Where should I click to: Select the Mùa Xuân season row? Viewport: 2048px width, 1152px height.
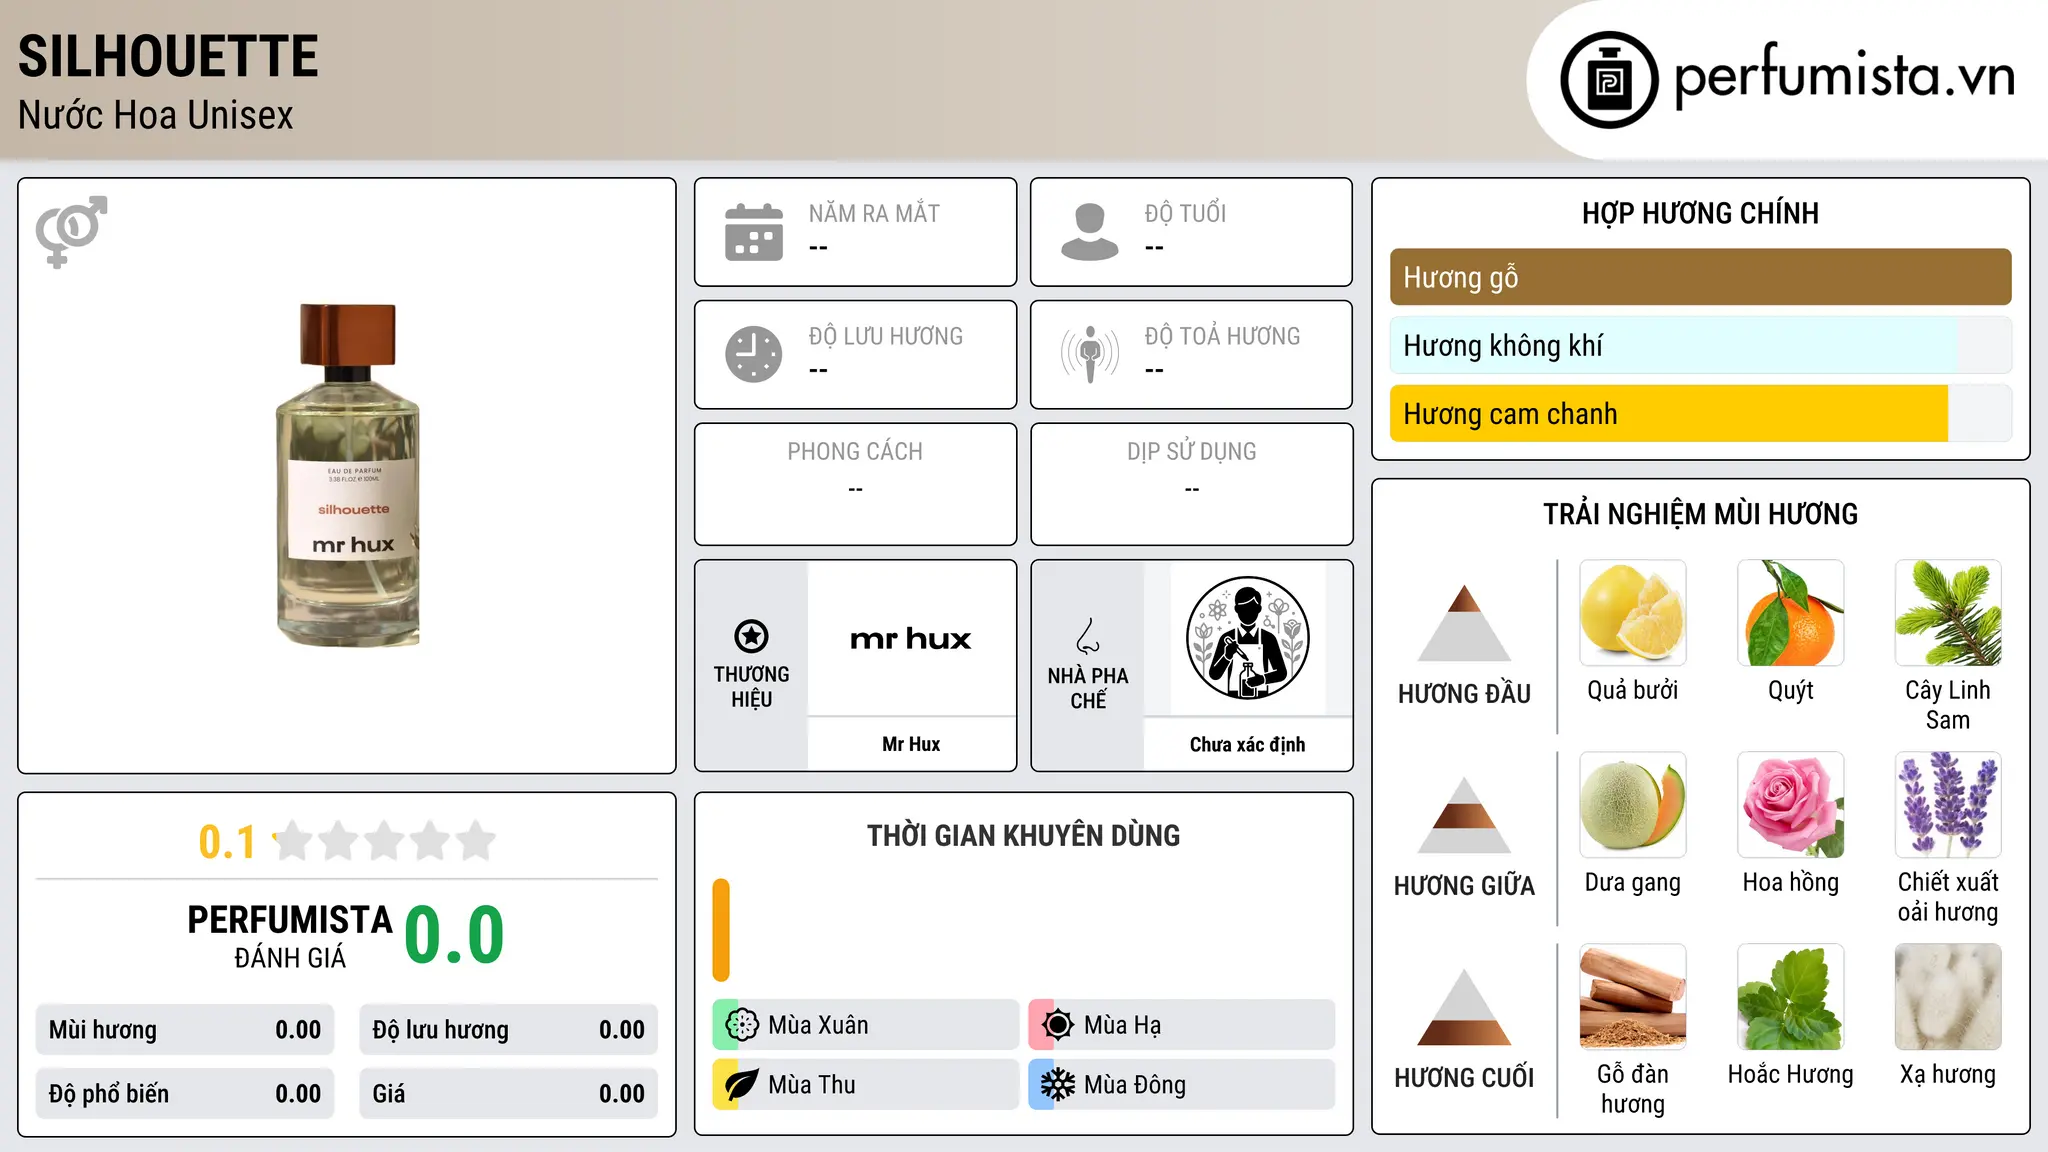point(865,1025)
